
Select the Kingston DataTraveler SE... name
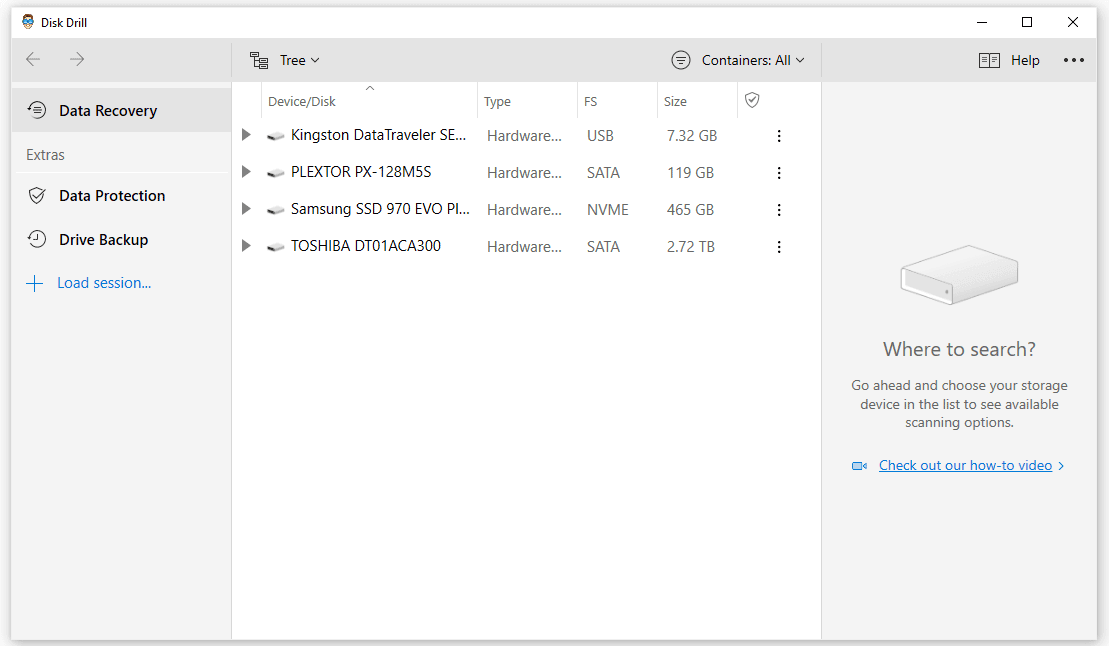coord(378,135)
